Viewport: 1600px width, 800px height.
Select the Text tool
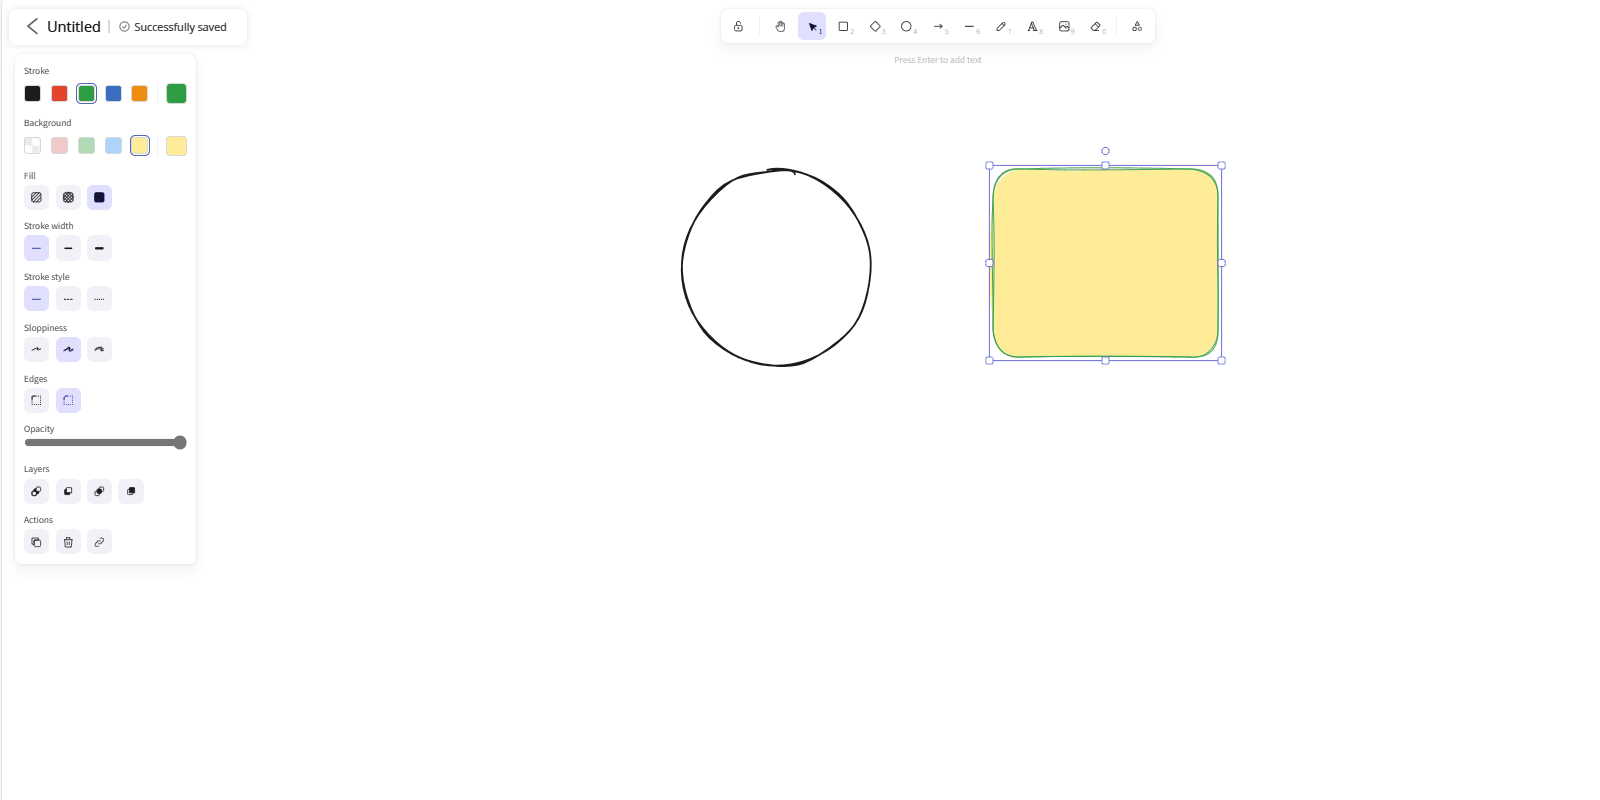click(x=1033, y=27)
